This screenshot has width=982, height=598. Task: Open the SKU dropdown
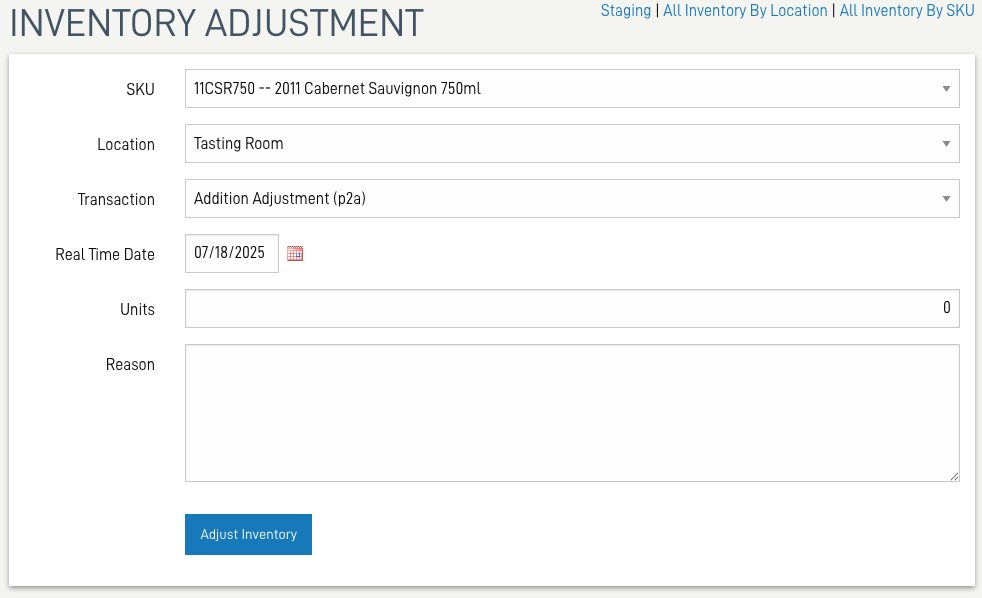pyautogui.click(x=572, y=88)
